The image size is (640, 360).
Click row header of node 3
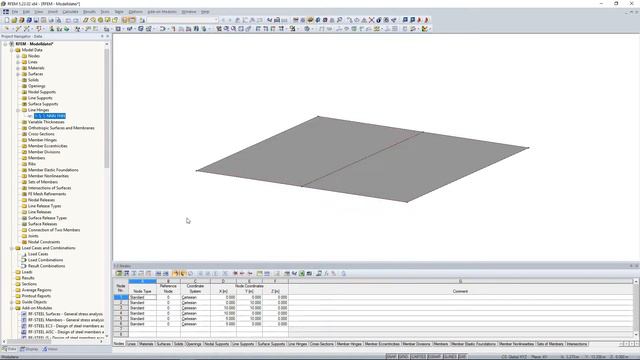(x=121, y=308)
